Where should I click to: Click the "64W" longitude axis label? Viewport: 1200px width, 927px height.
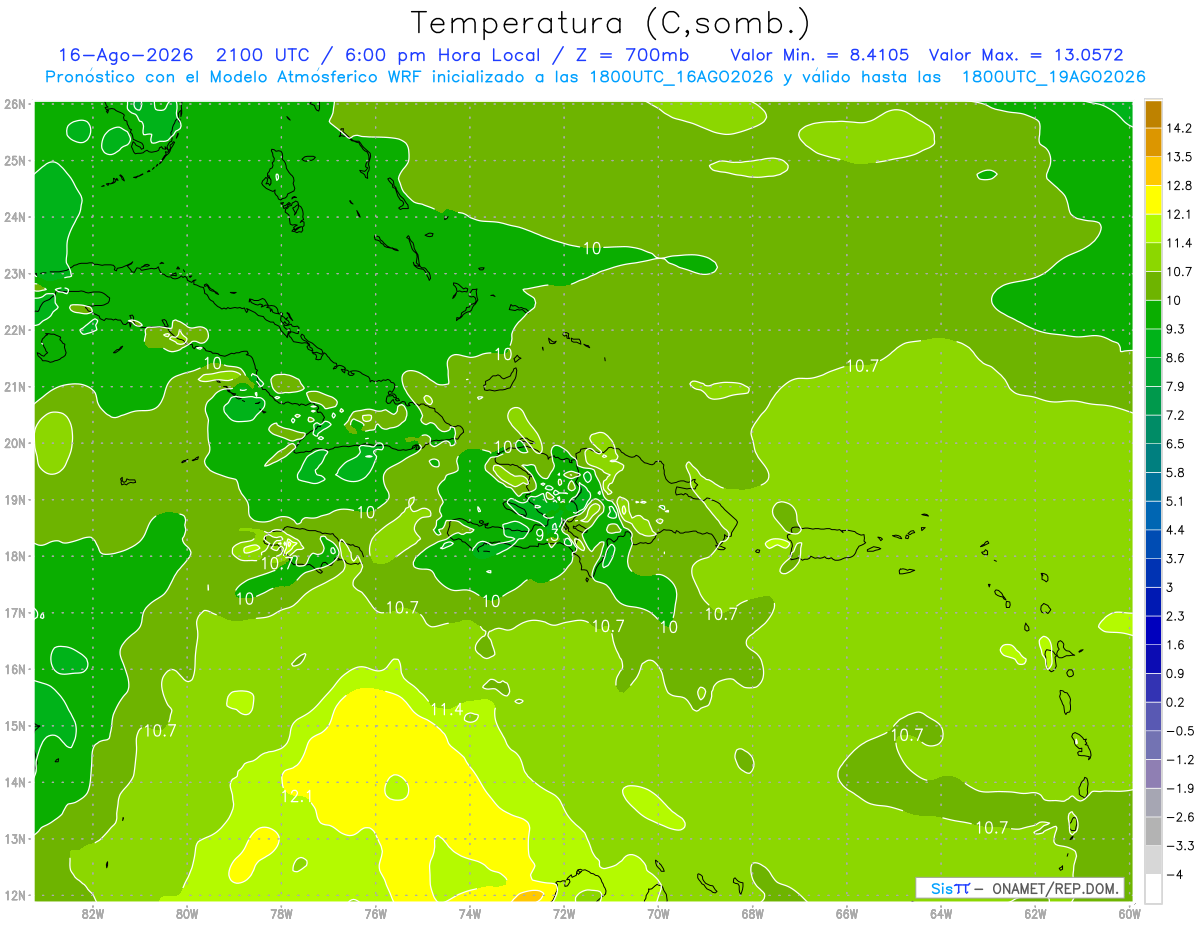point(941,913)
